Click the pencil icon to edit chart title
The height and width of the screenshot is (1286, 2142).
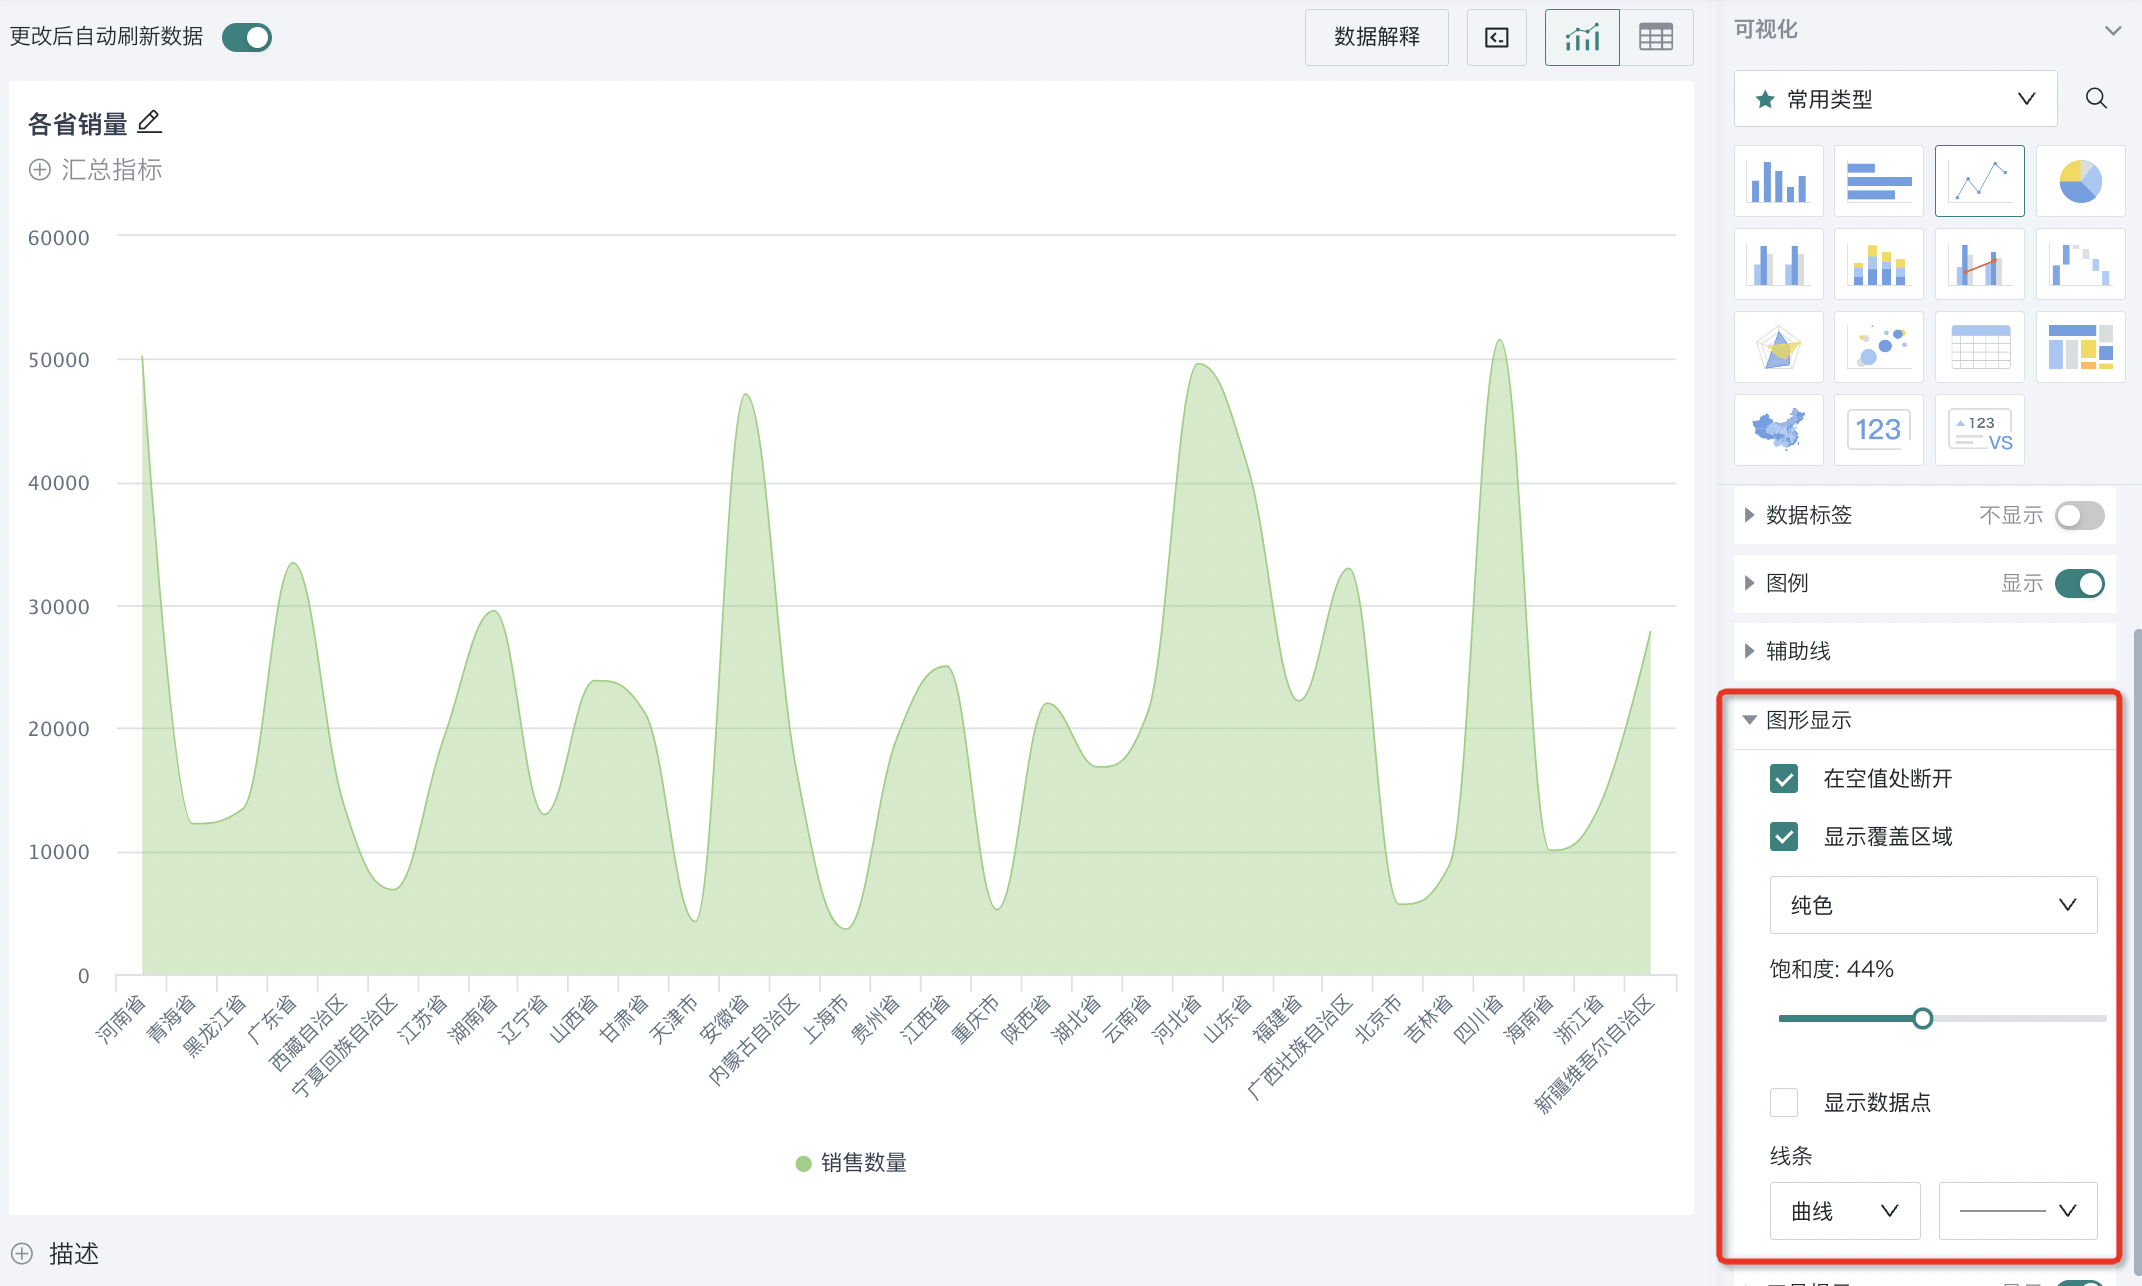coord(149,122)
